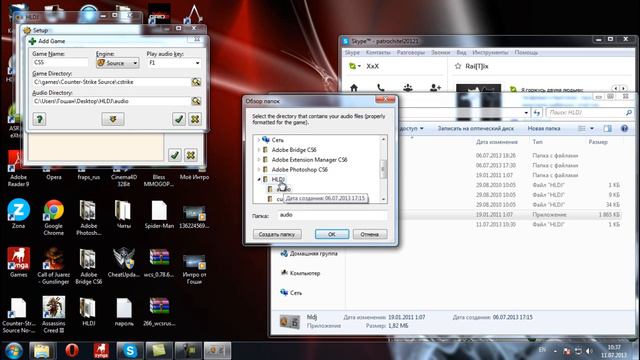Click the Zona desktop icon
Viewport: 640px width, 360px height.
[x=18, y=214]
